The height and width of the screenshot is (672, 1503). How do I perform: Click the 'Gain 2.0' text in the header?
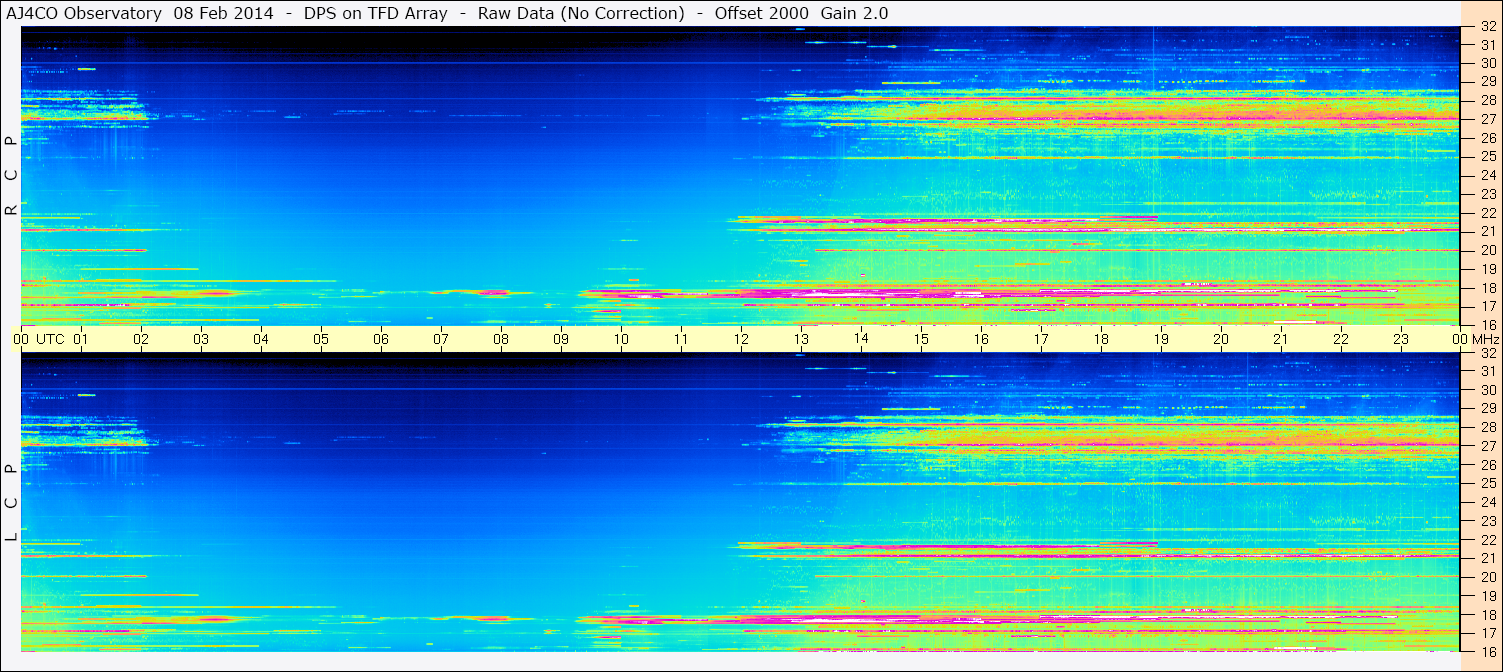854,13
